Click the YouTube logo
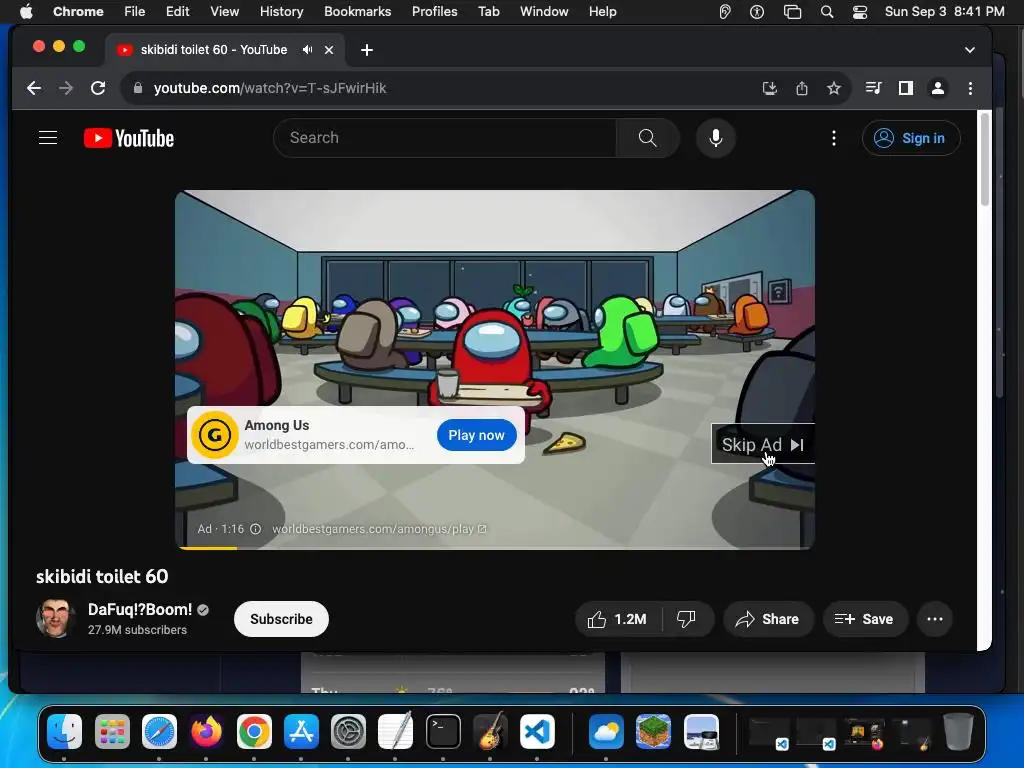This screenshot has height=768, width=1024. coord(129,138)
